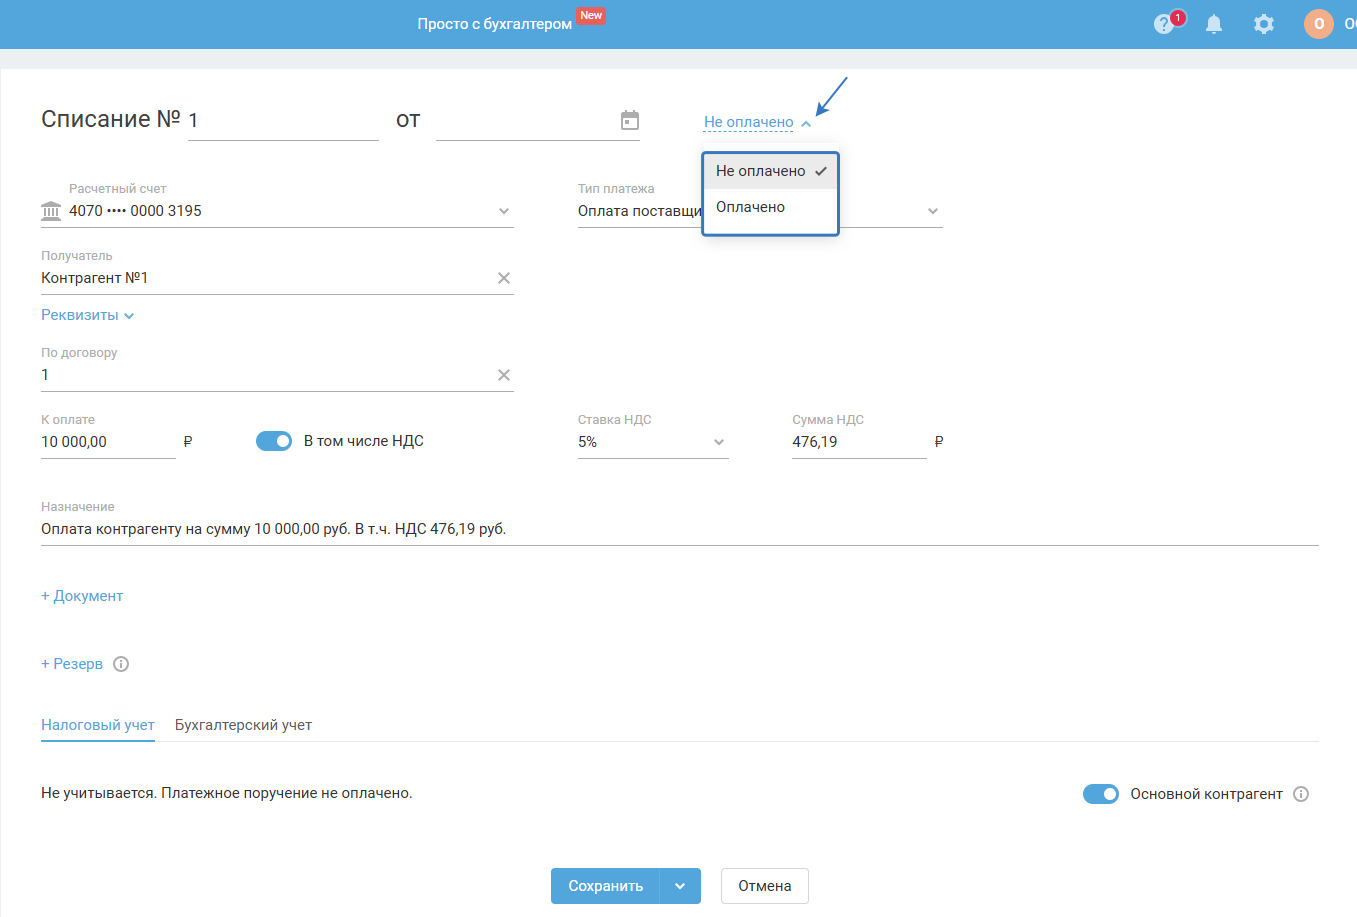Click the text Не учитывается. Платежное поручение не оплачено.
Screen dimensions: 1357x917
pyautogui.click(x=227, y=793)
